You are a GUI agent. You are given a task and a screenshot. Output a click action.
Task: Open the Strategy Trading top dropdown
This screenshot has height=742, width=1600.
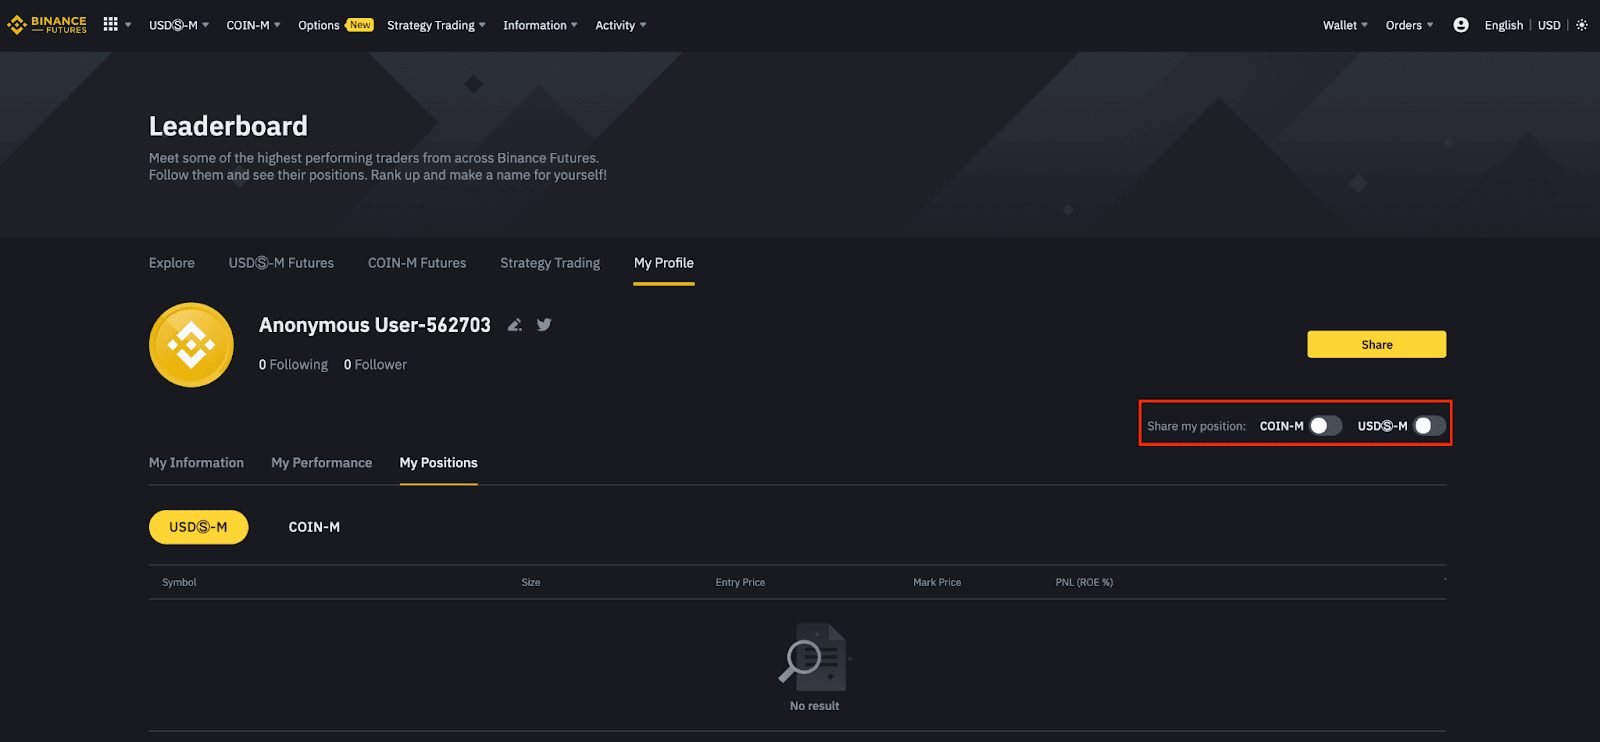point(436,25)
